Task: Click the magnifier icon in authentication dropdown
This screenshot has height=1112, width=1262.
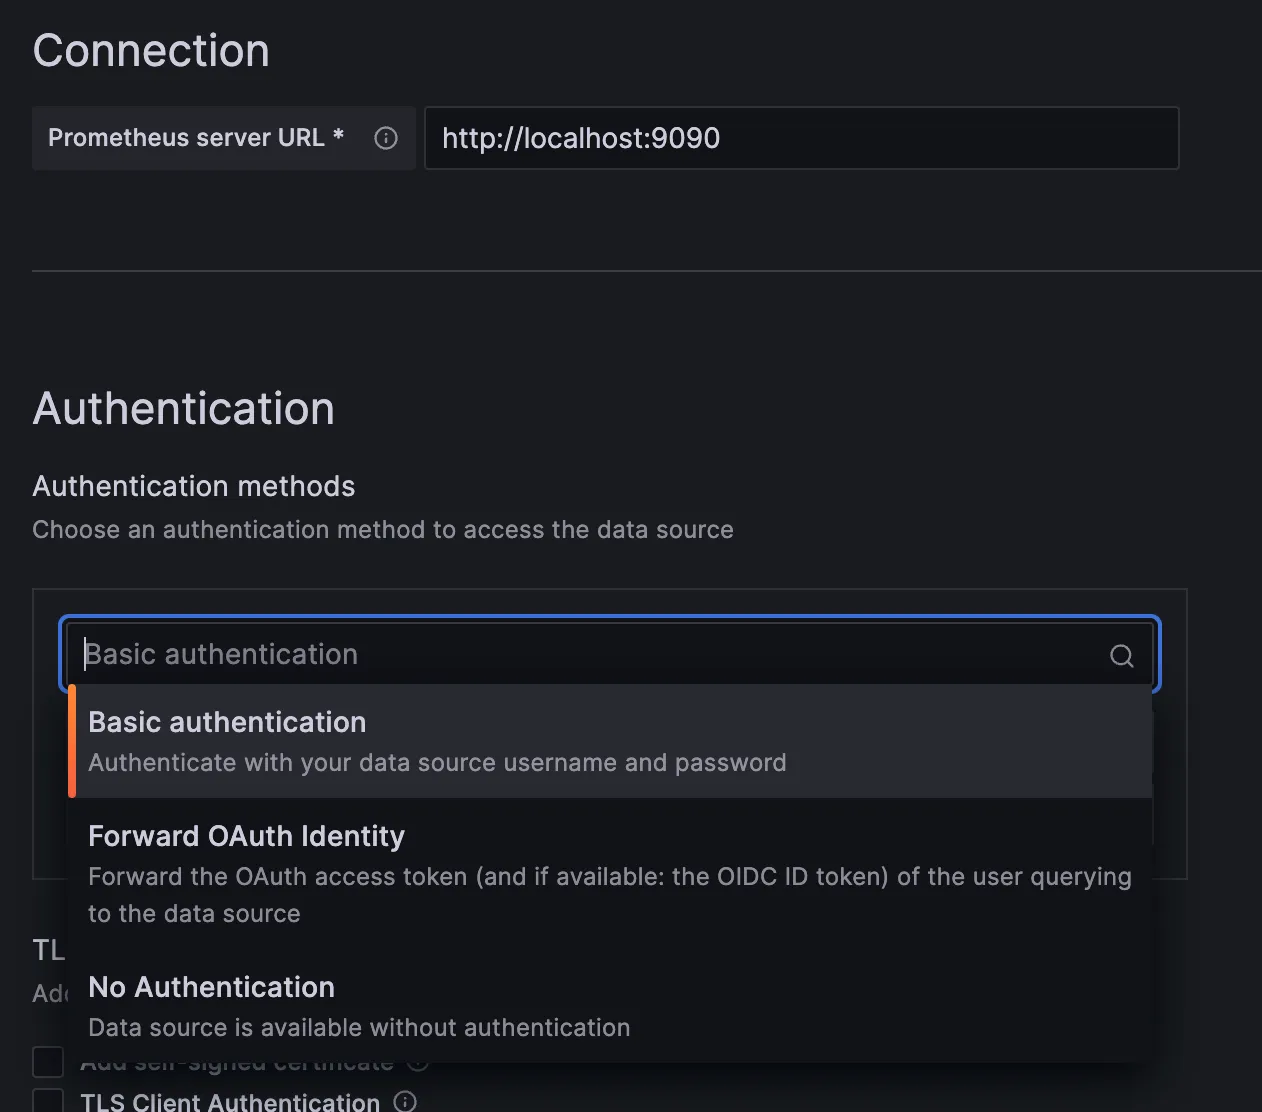Action: 1121,655
